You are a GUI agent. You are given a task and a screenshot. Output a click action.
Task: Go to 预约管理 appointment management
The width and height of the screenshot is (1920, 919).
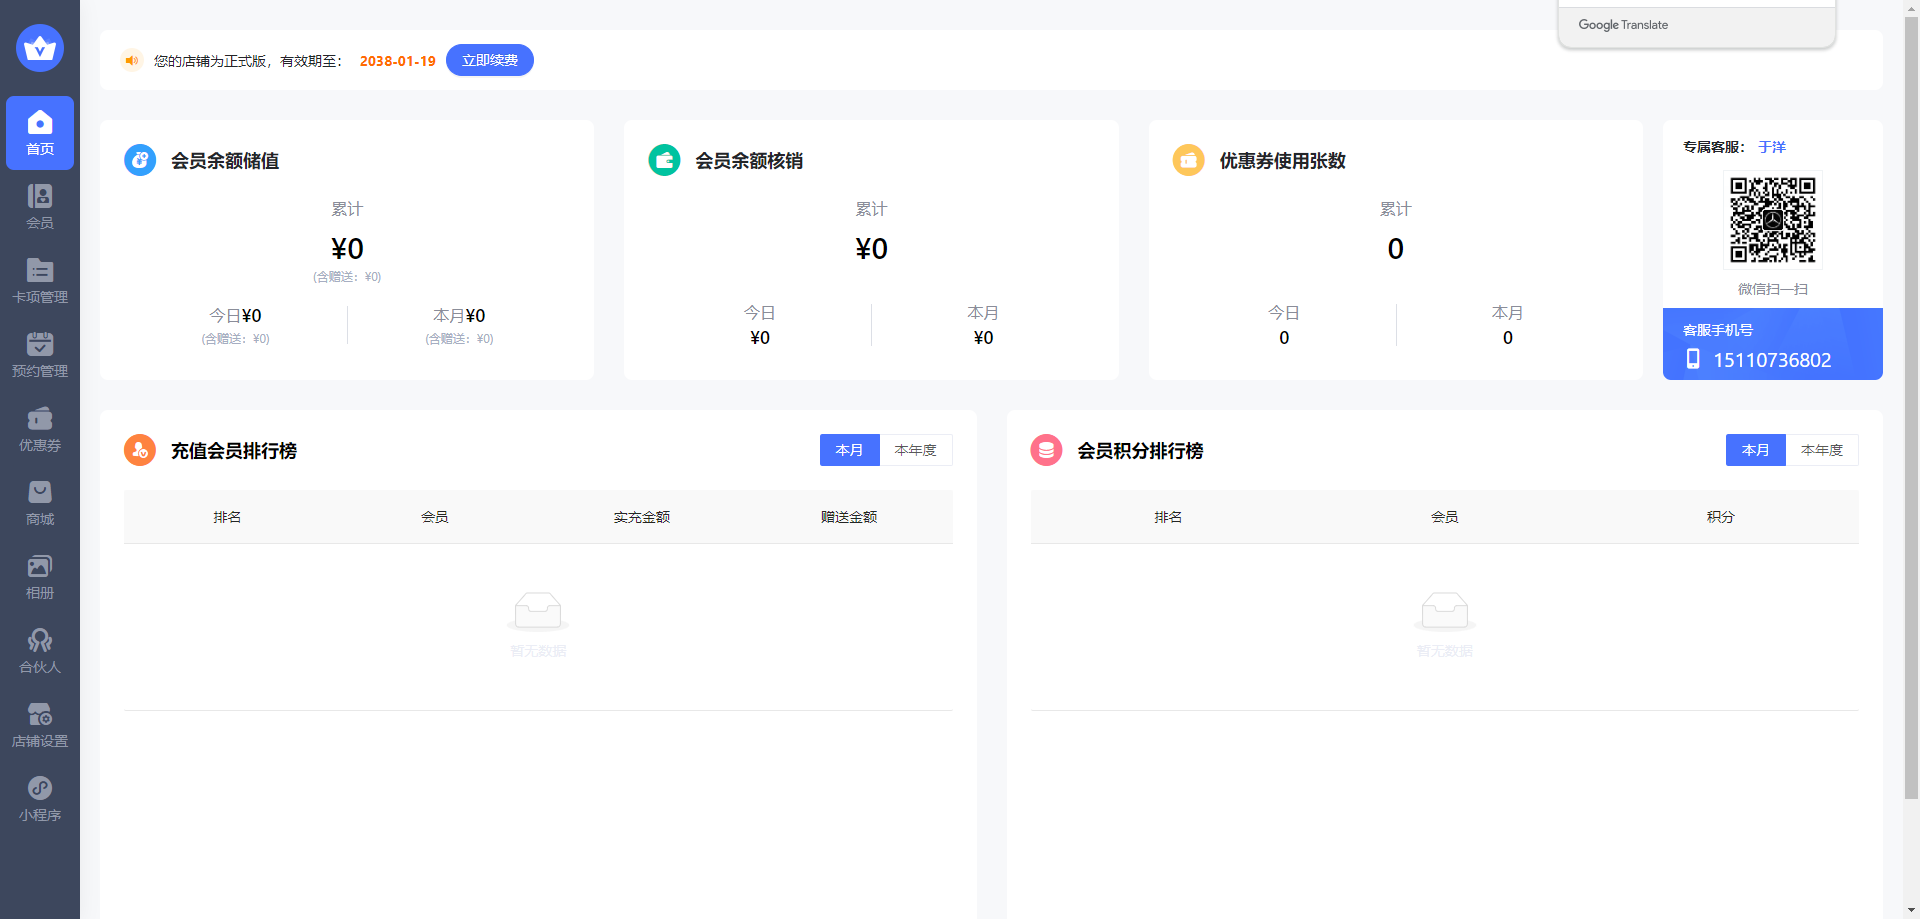click(40, 355)
